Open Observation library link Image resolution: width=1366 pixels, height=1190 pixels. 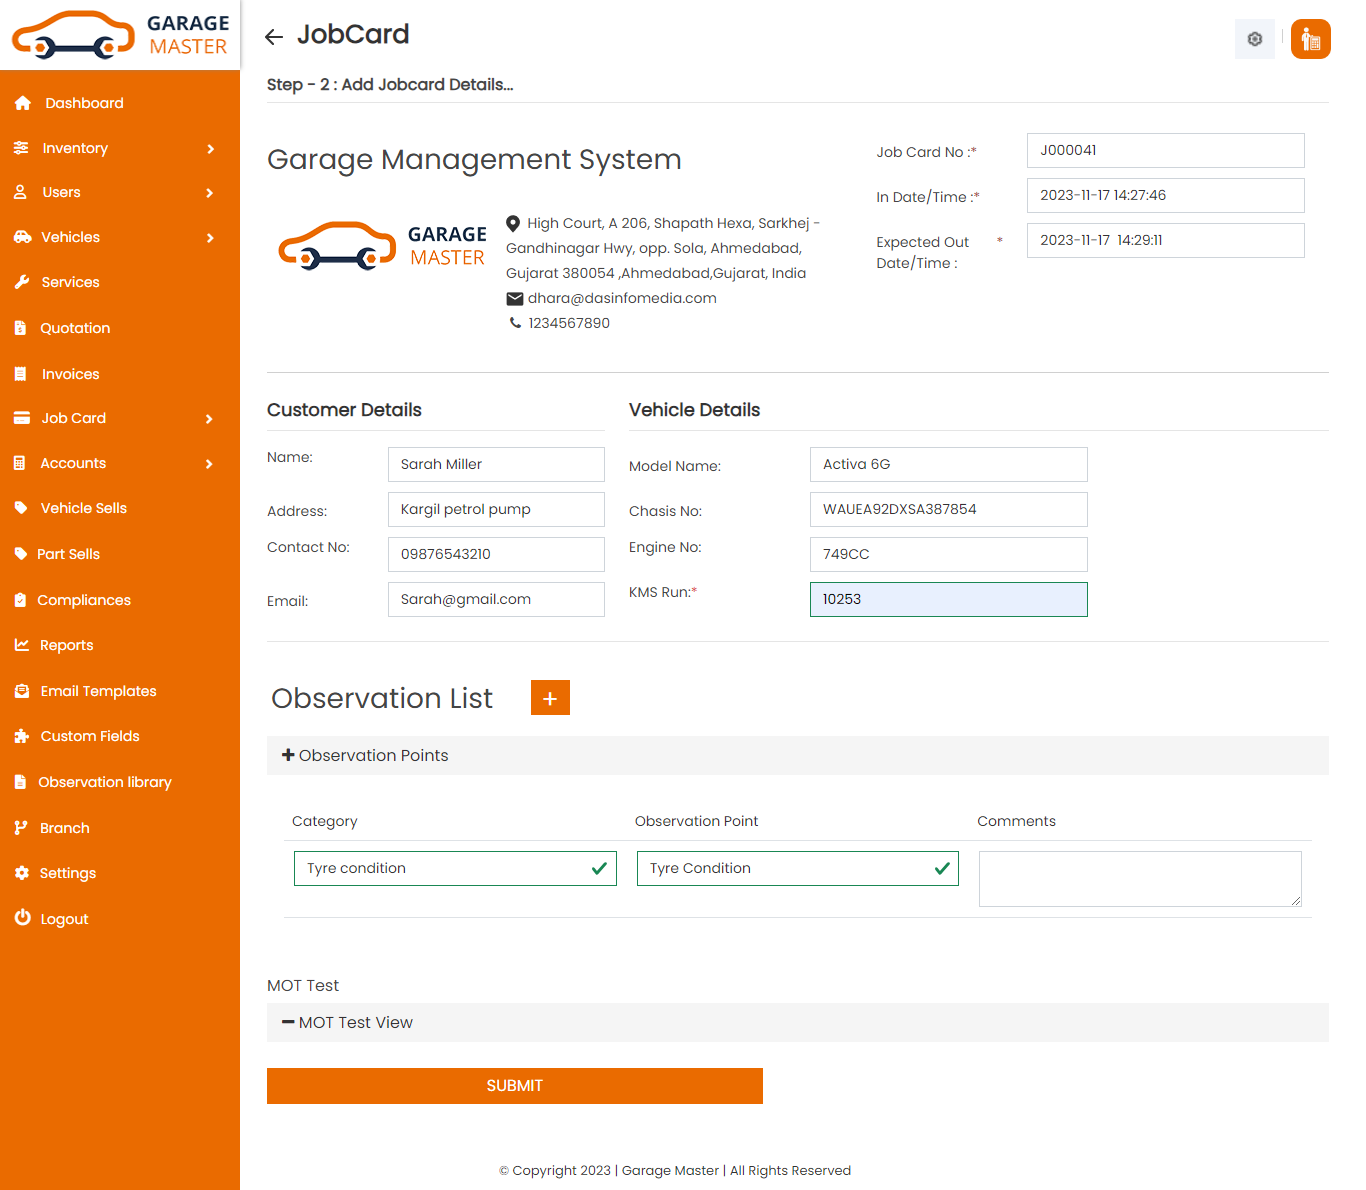coord(105,782)
